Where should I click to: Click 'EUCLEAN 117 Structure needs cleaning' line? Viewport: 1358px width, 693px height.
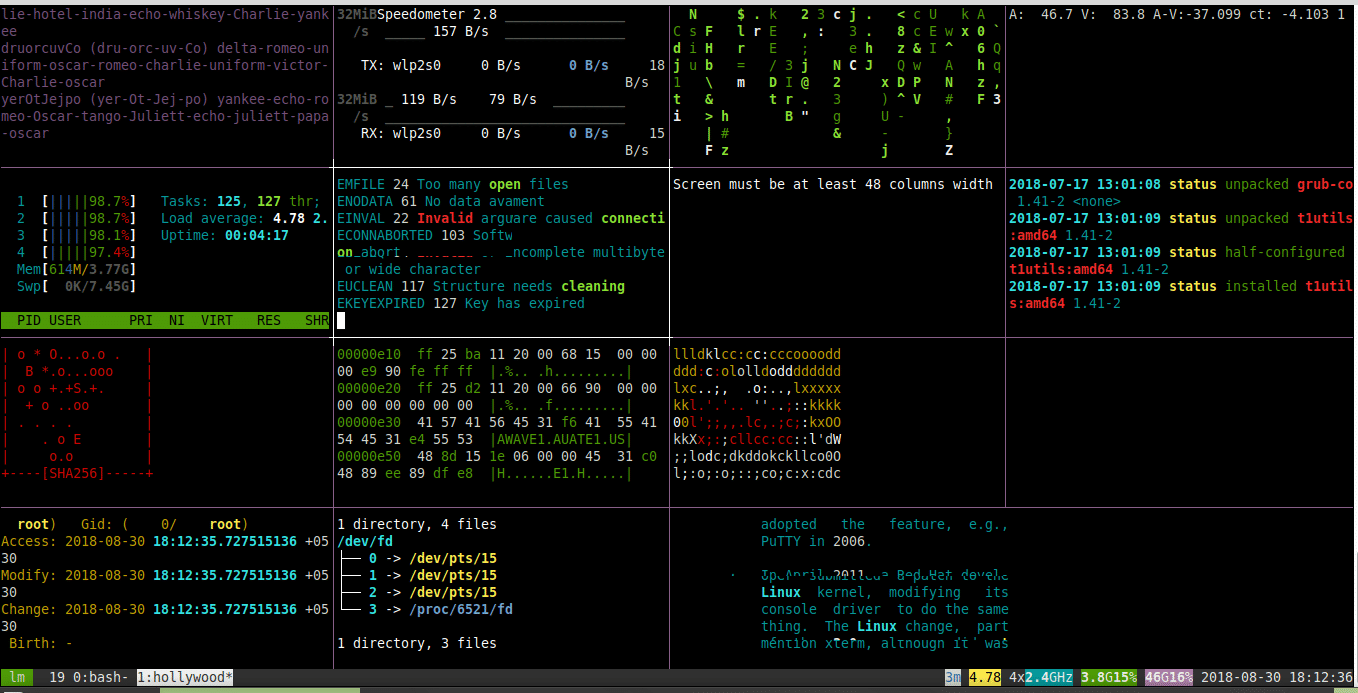click(481, 286)
